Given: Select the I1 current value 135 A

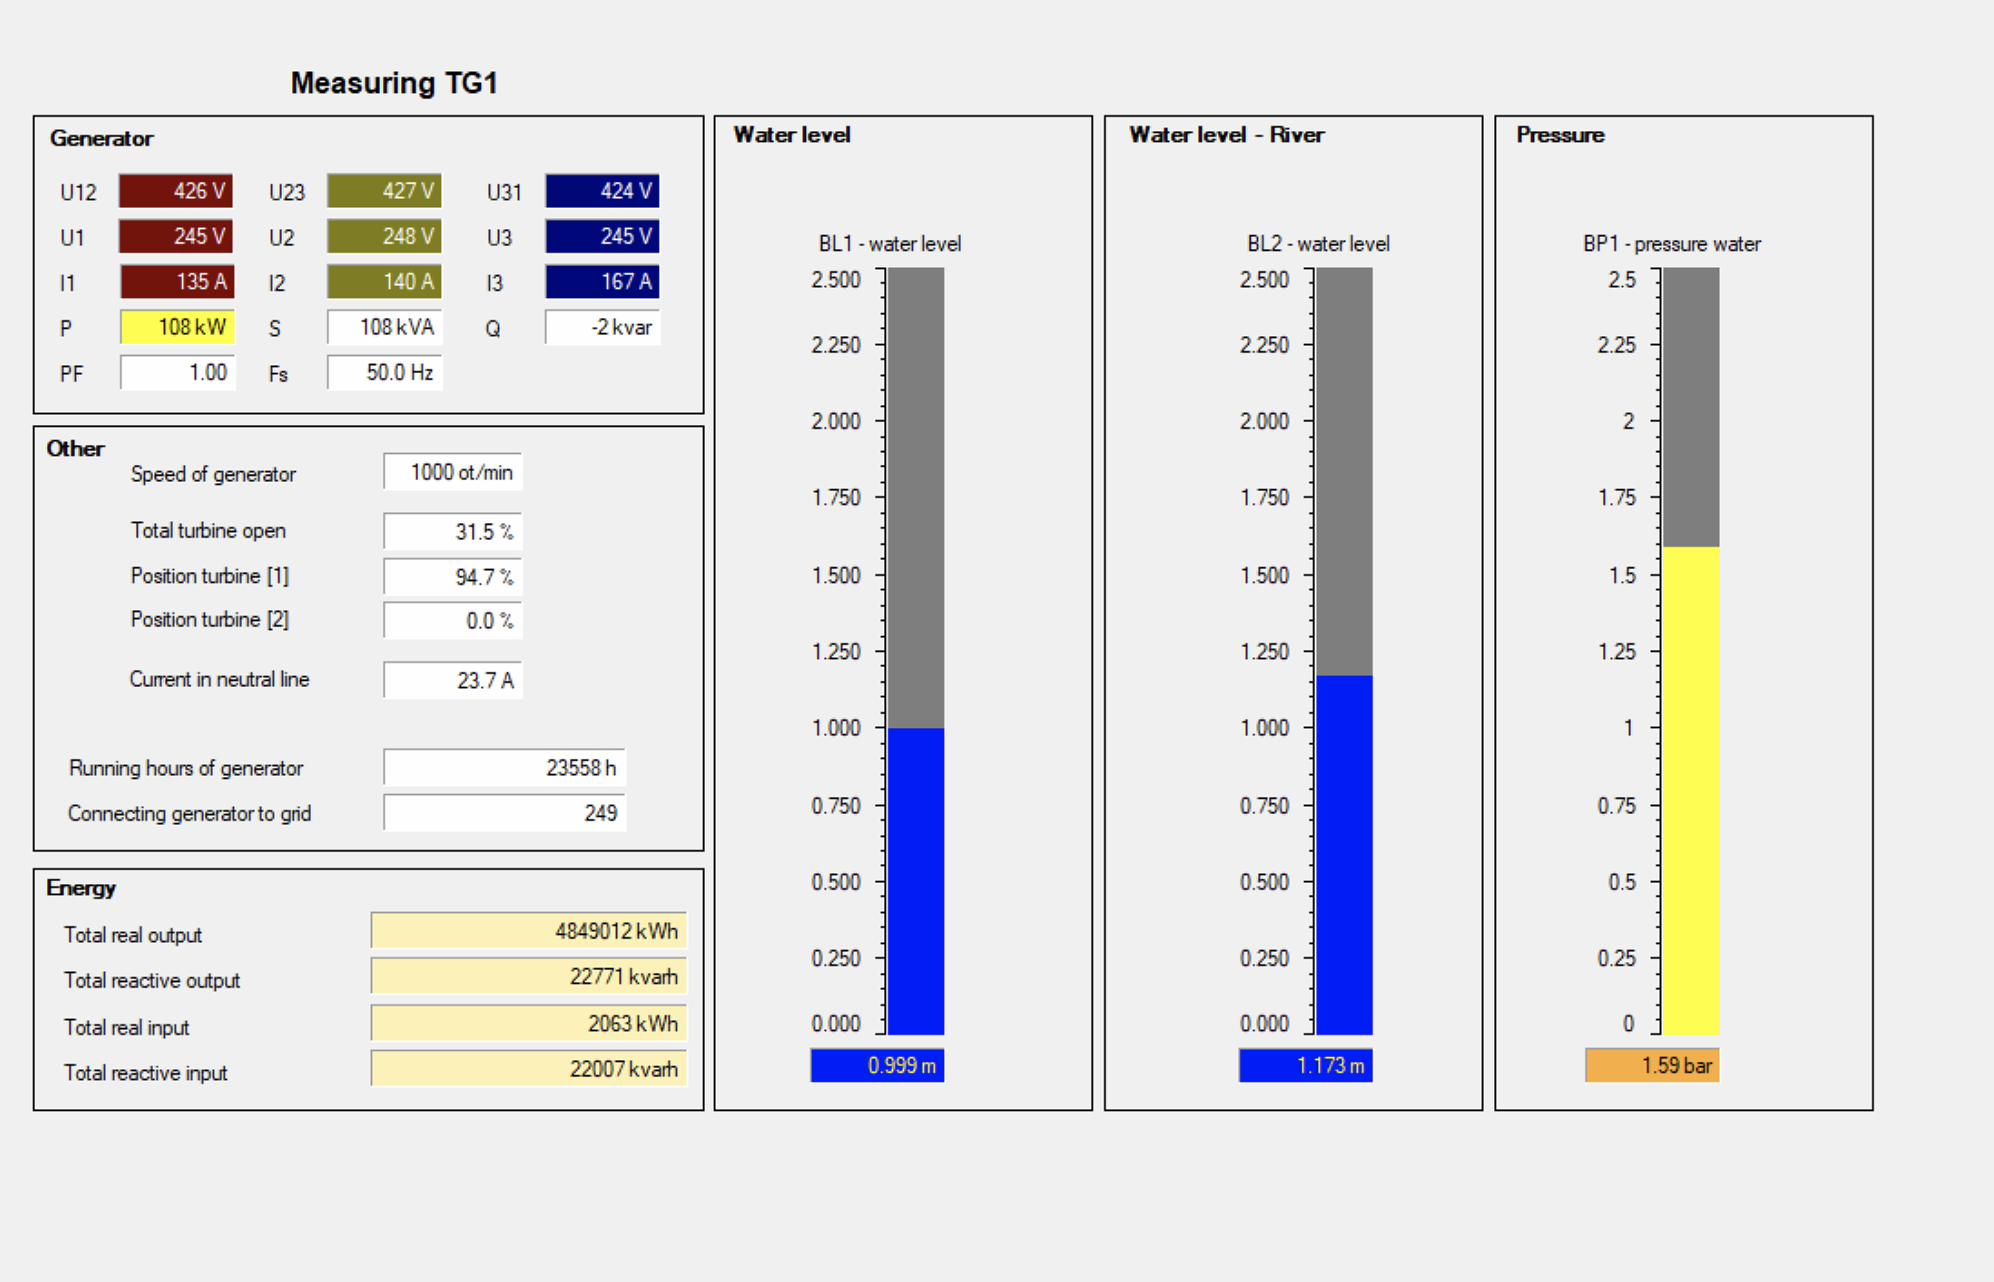Looking at the screenshot, I should click(177, 282).
